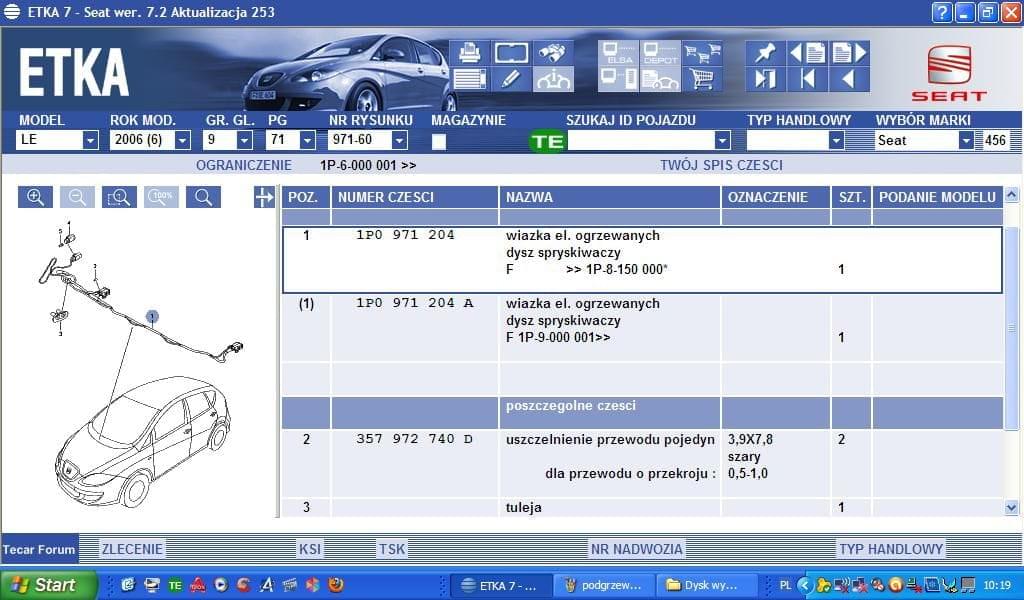The height and width of the screenshot is (600, 1024).
Task: Open the NR RYSUNKU dropdown 971-60
Action: click(x=399, y=140)
